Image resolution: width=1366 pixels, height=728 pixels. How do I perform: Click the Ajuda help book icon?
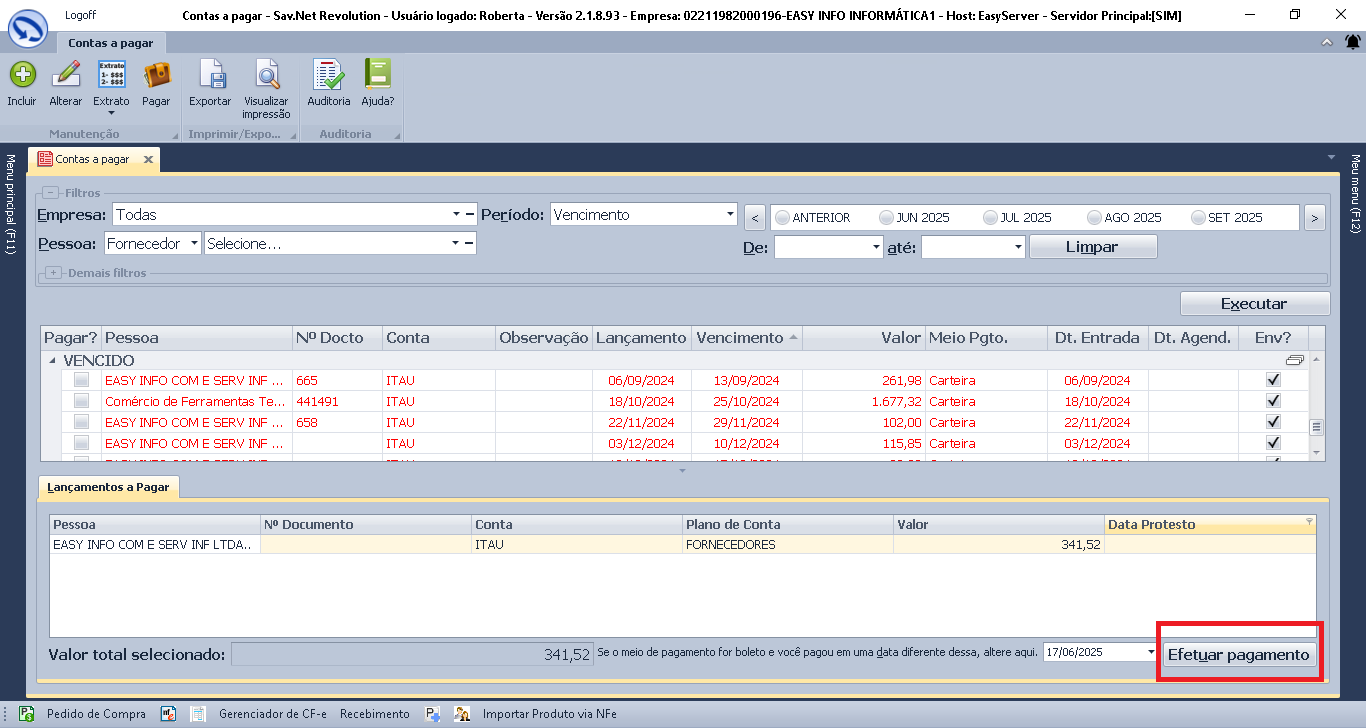pos(377,76)
